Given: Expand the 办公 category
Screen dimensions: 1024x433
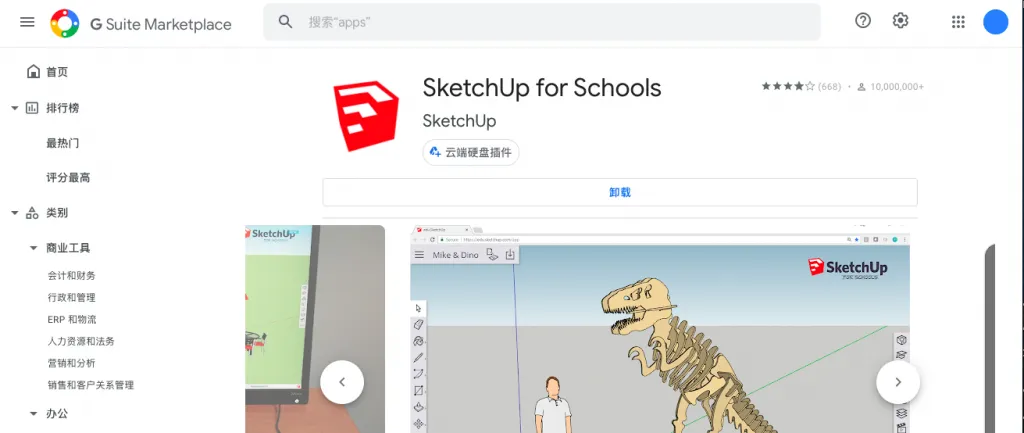Looking at the screenshot, I should (32, 413).
